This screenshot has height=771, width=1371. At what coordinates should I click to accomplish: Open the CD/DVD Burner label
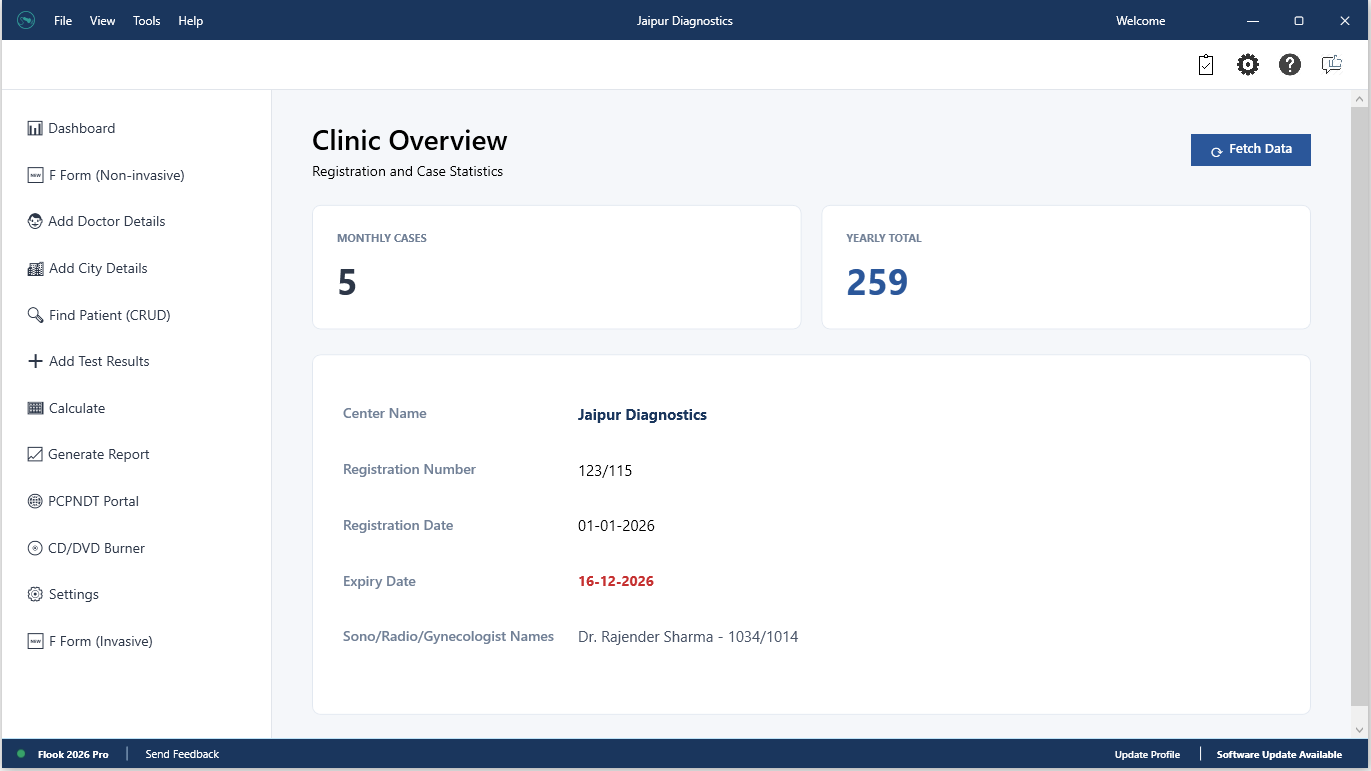click(x=97, y=548)
